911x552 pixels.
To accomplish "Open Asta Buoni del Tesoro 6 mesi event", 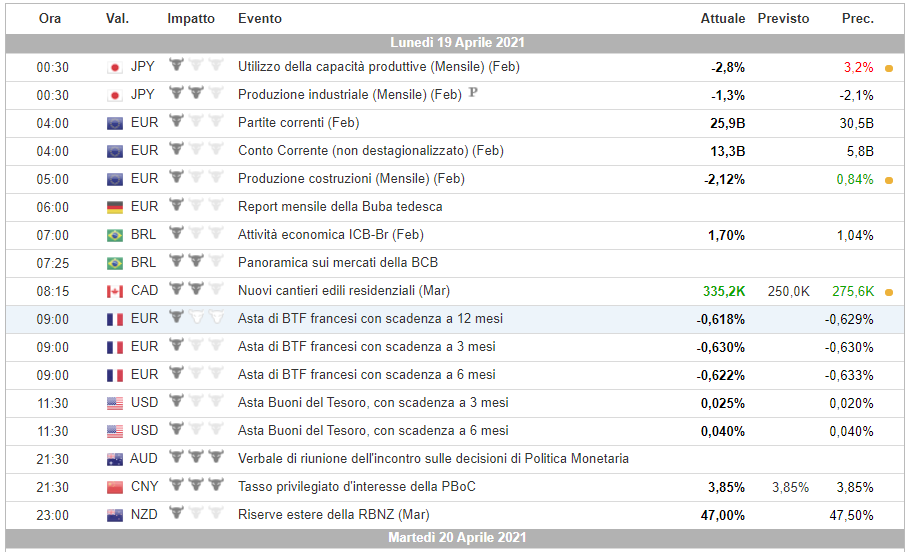I will [373, 431].
